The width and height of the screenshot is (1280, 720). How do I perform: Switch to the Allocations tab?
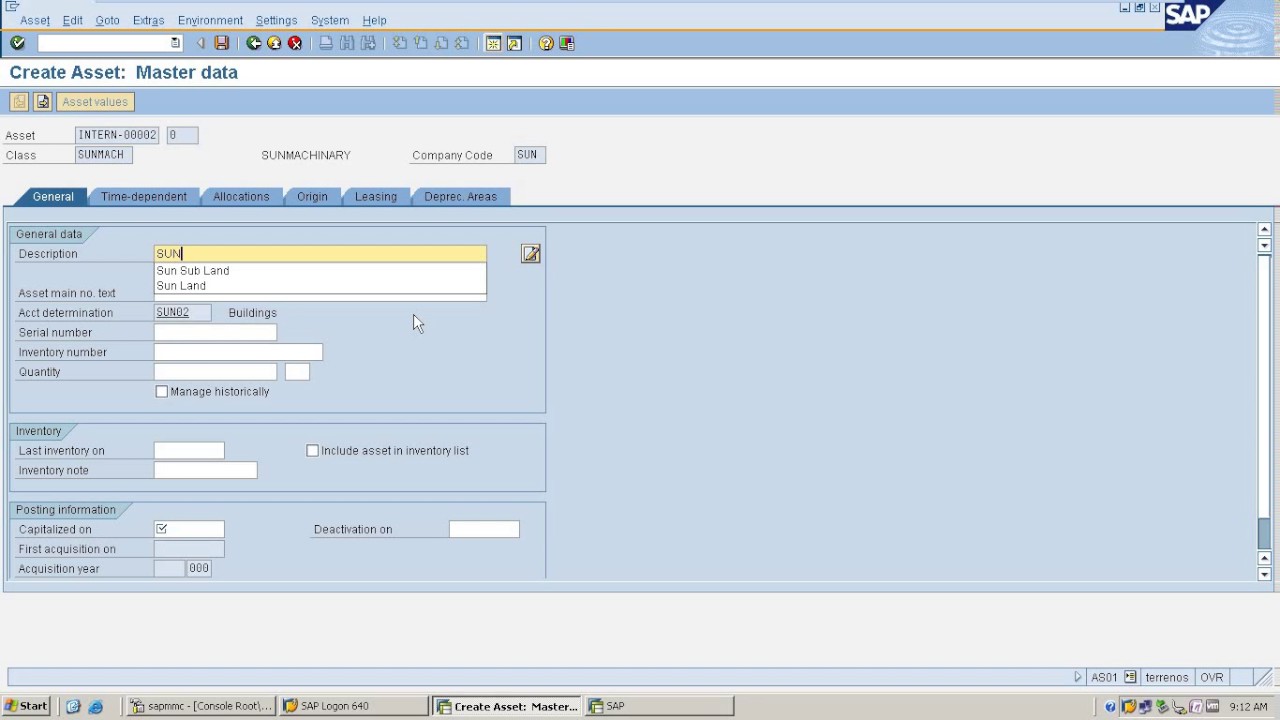241,197
